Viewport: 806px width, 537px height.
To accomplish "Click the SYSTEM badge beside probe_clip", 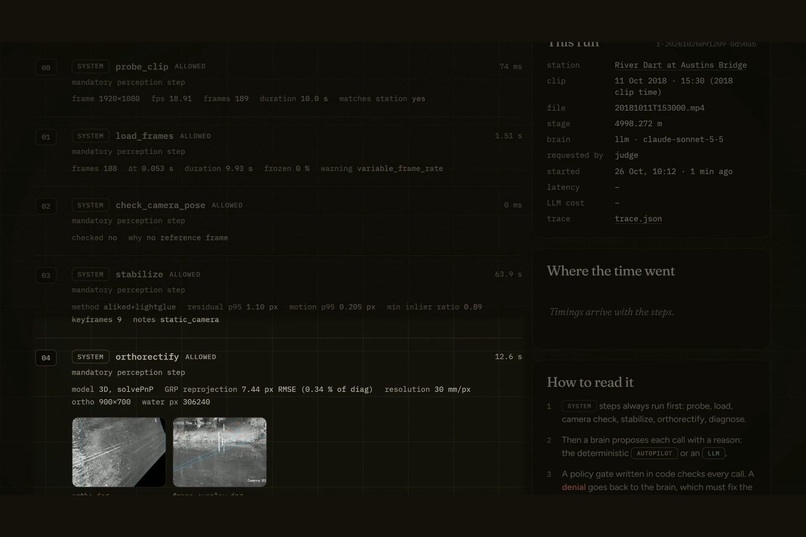I will tap(90, 66).
